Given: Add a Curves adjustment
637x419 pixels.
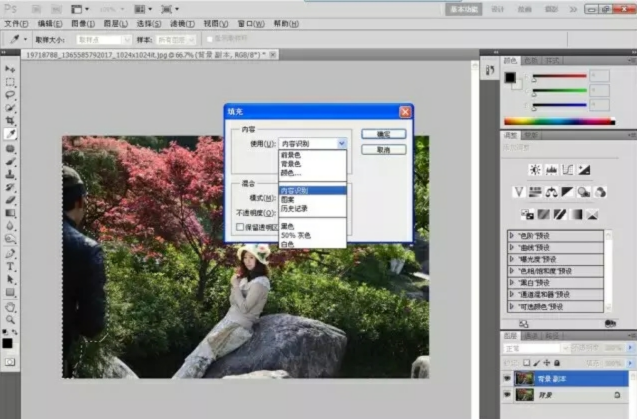Looking at the screenshot, I should (568, 170).
